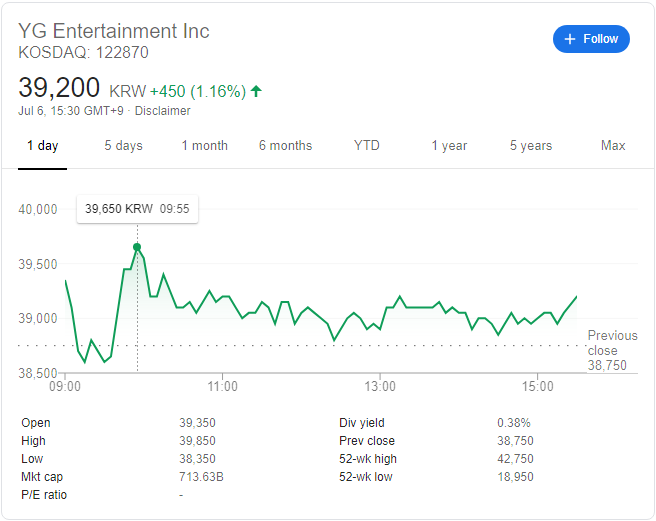The width and height of the screenshot is (656, 521).
Task: Click the green up arrow icon
Action: pyautogui.click(x=256, y=91)
